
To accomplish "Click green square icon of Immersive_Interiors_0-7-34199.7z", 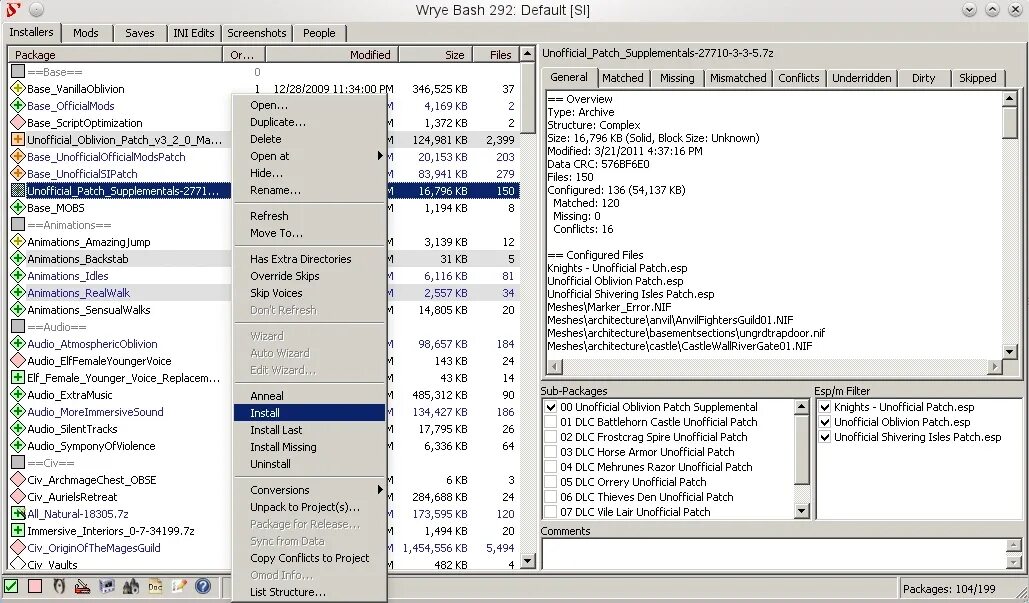I will [18, 531].
